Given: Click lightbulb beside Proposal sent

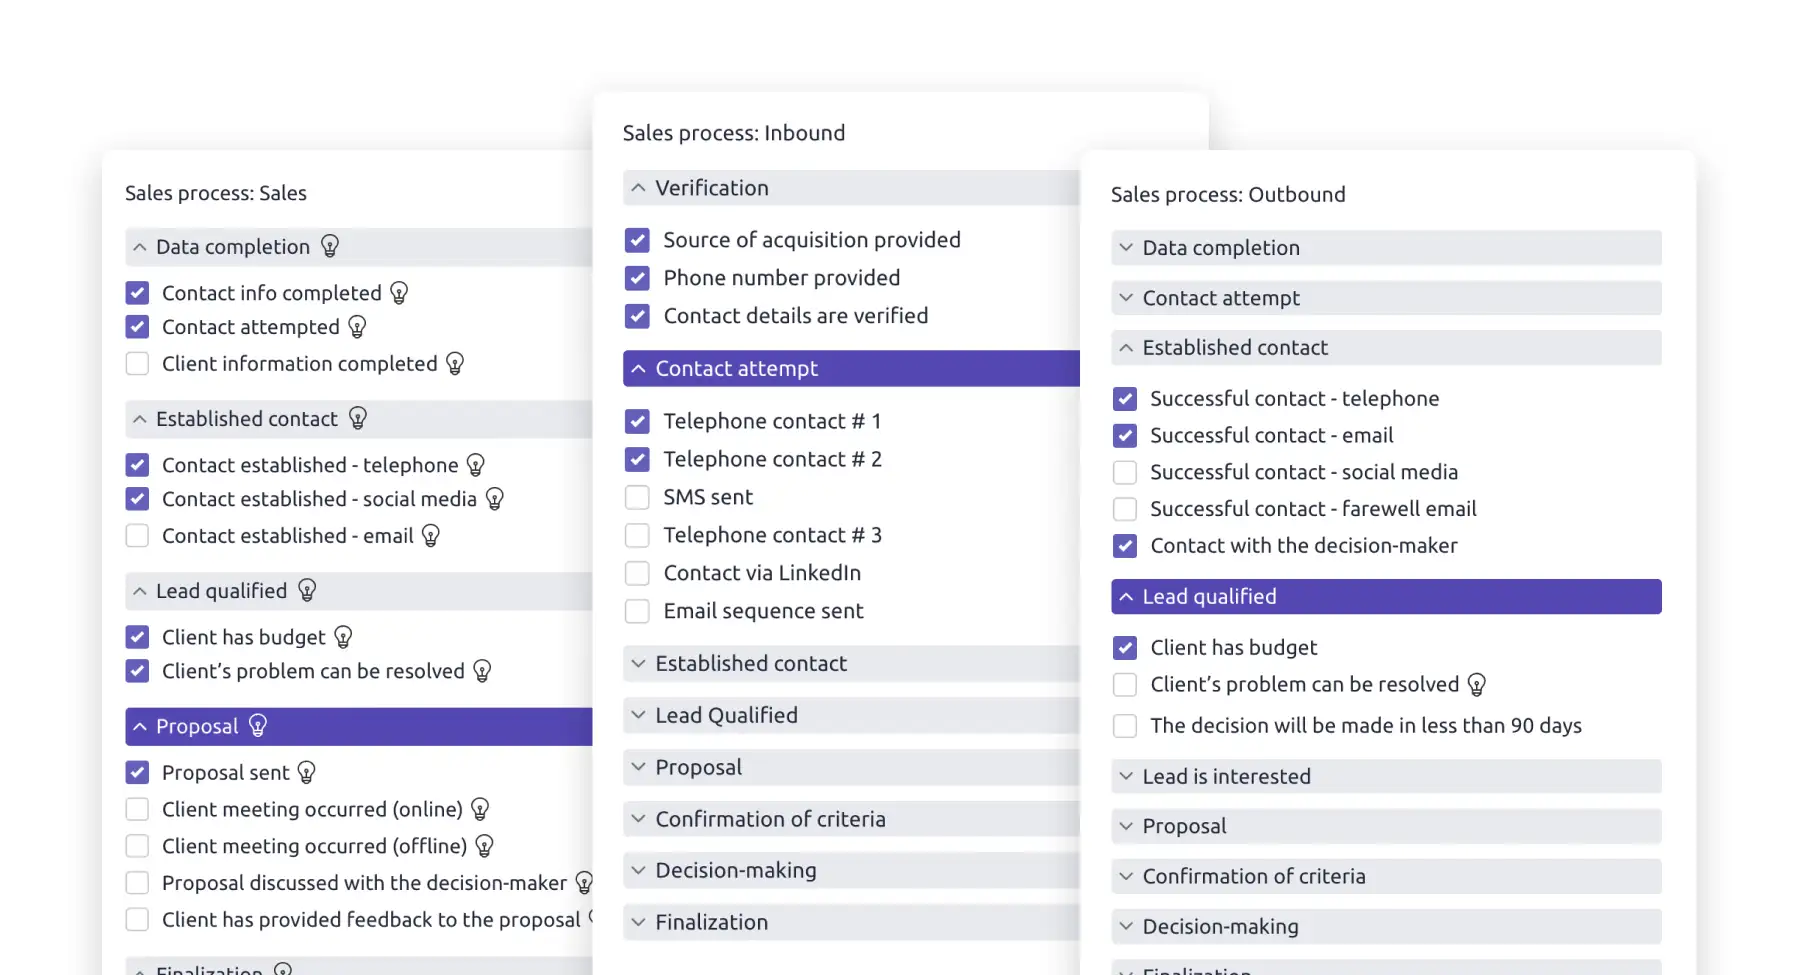Looking at the screenshot, I should pos(307,772).
